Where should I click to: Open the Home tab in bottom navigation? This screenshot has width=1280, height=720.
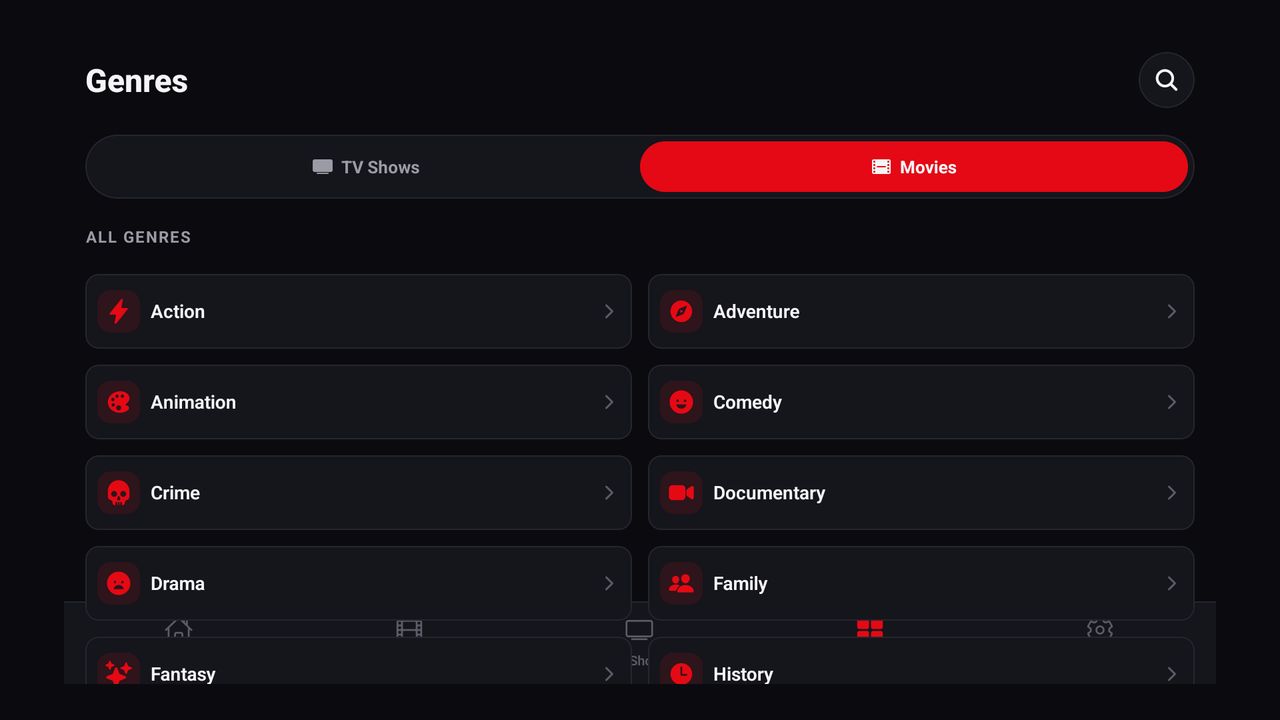[178, 628]
